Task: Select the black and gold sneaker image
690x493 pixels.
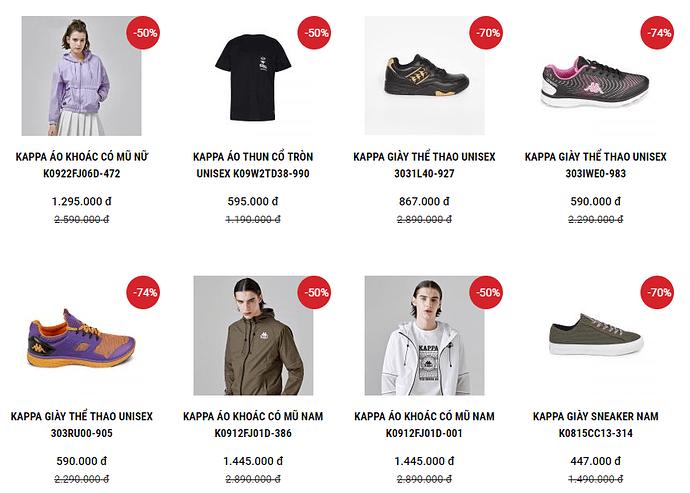Action: [x=424, y=76]
